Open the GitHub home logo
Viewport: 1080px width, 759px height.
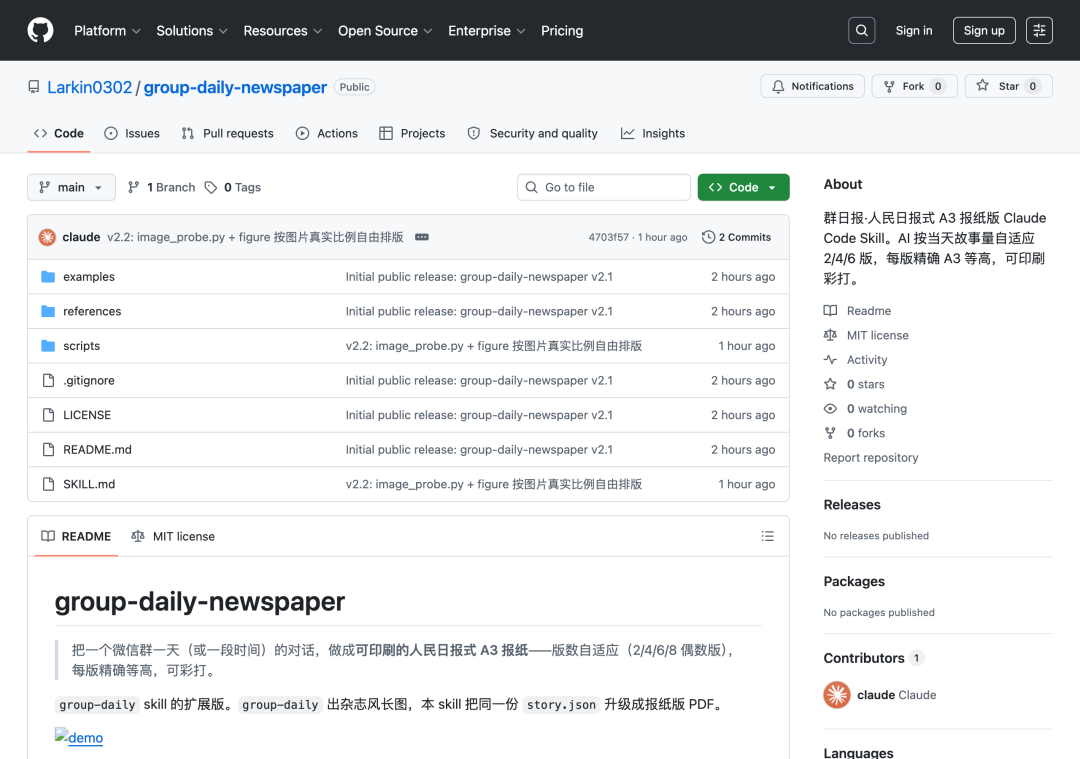[x=40, y=30]
